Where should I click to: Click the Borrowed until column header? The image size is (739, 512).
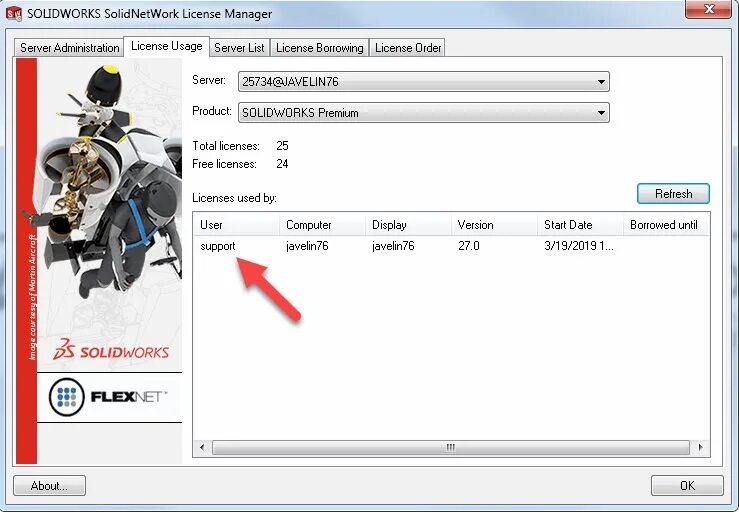click(x=666, y=225)
